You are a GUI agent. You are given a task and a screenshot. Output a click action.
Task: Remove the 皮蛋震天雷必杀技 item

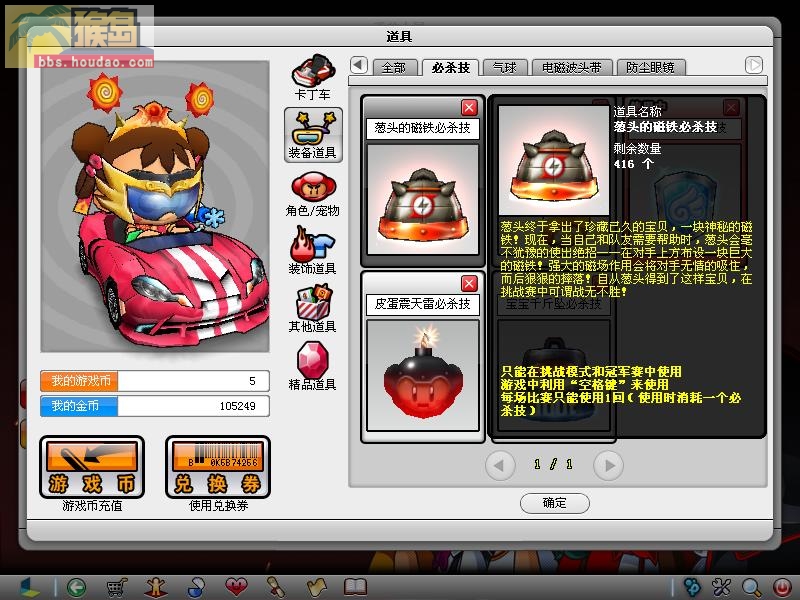click(469, 283)
